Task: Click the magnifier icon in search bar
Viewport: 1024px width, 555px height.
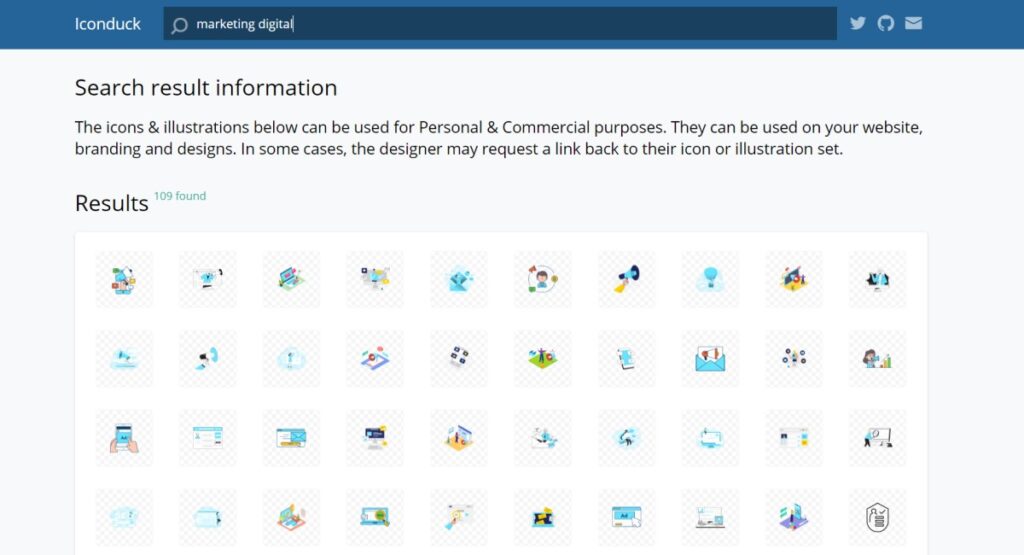Action: click(179, 25)
